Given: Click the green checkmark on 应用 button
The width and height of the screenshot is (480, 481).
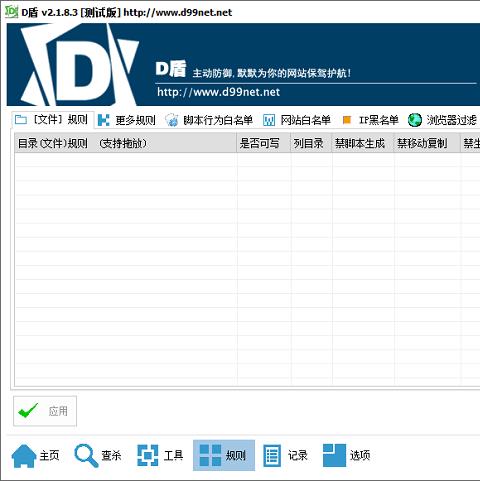Looking at the screenshot, I should coord(28,410).
